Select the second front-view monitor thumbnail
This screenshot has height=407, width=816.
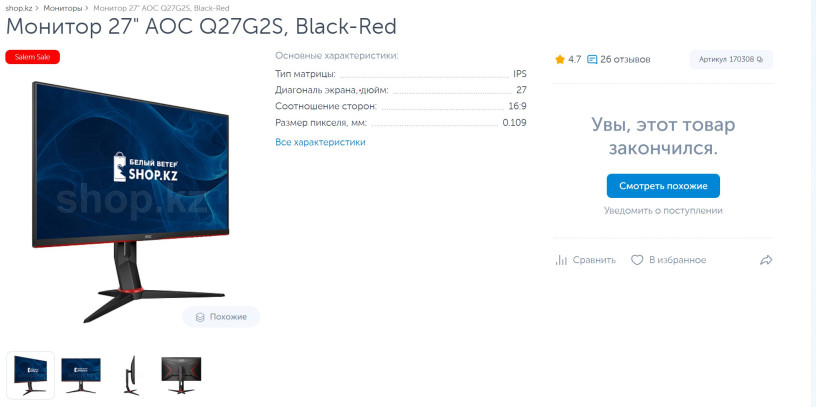point(81,374)
